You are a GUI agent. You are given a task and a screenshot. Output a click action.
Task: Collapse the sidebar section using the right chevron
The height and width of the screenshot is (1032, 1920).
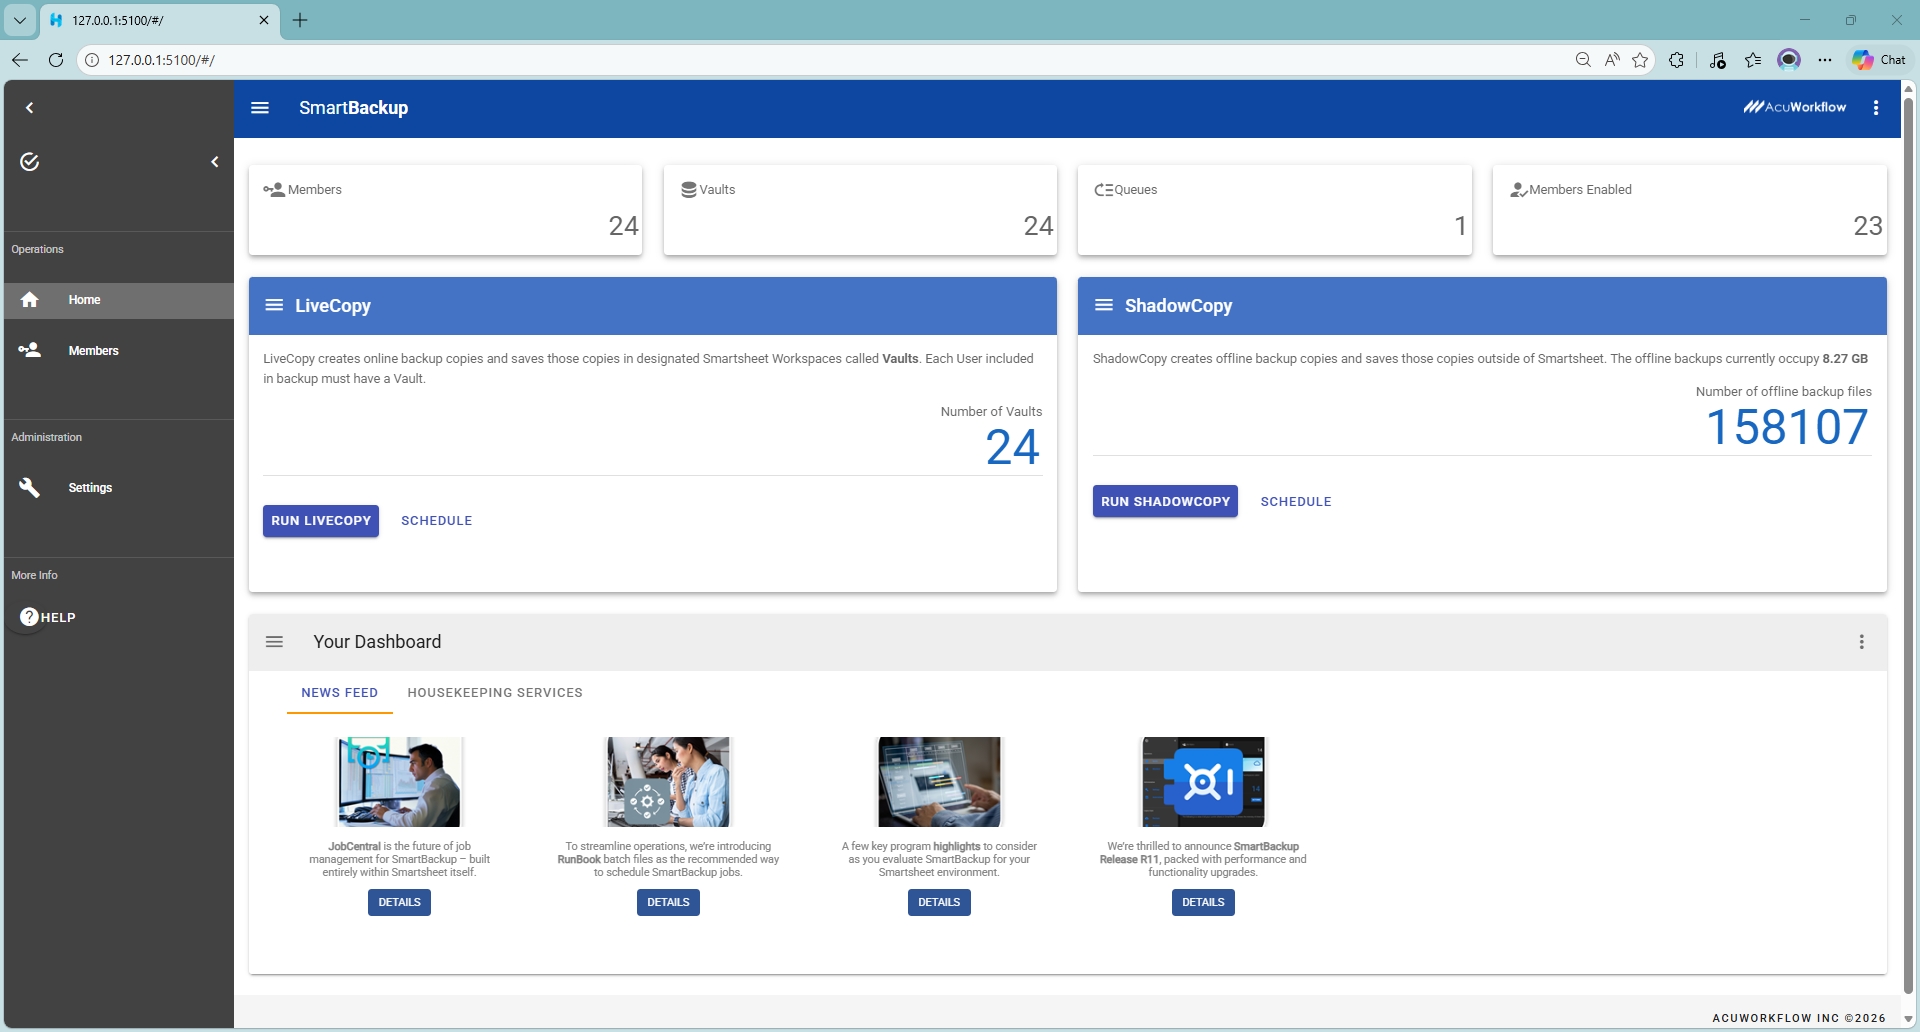tap(215, 162)
